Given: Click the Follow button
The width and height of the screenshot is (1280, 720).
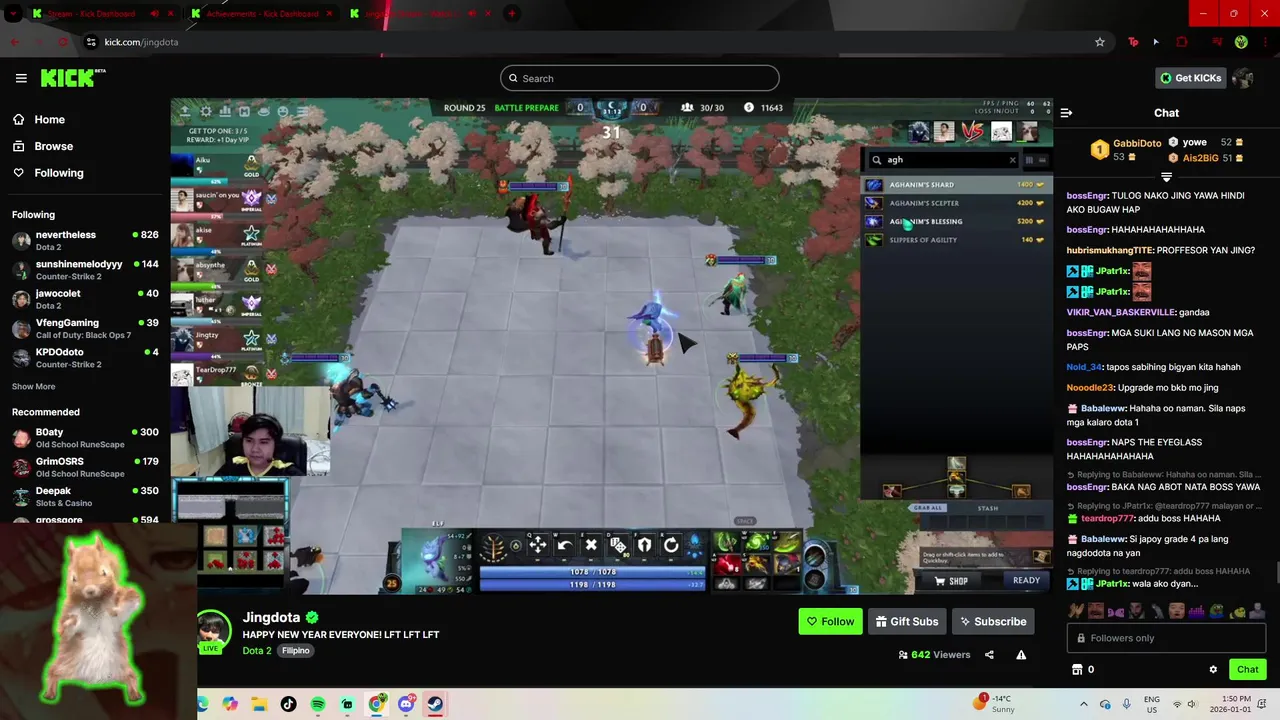Looking at the screenshot, I should click(830, 621).
